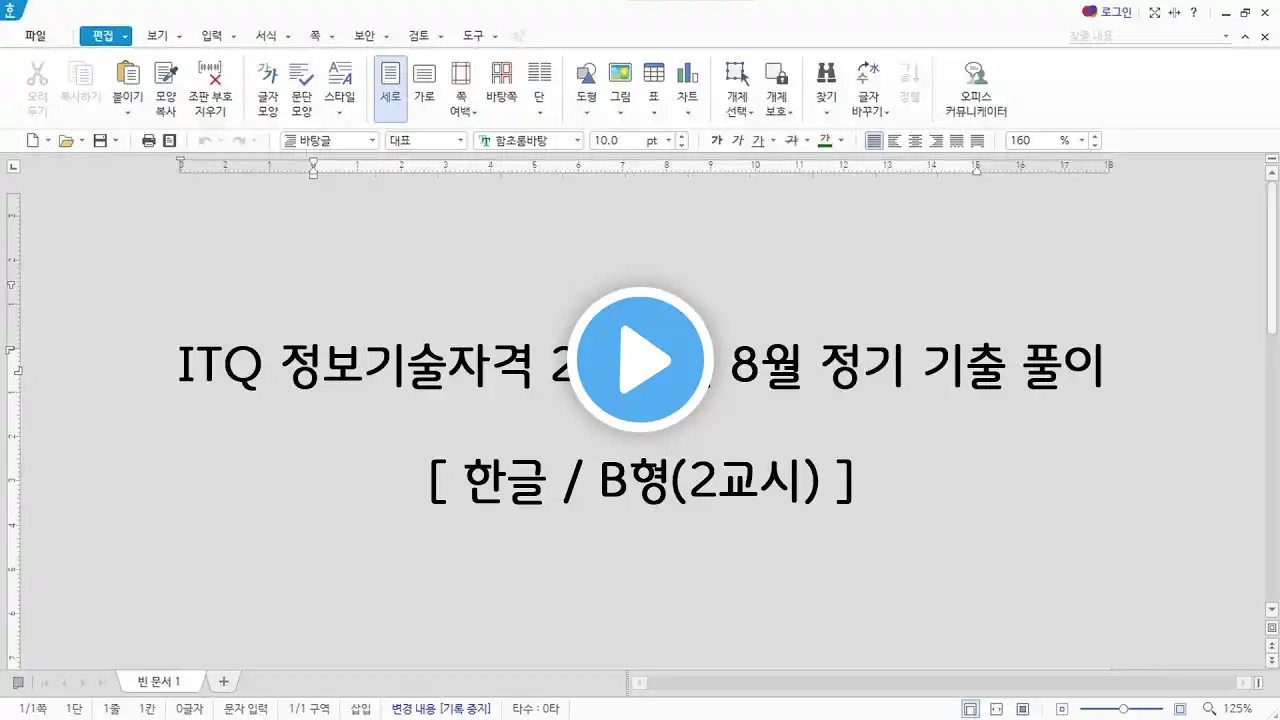Toggle Bold (진한 가) formatting
The image size is (1280, 720).
coord(717,141)
